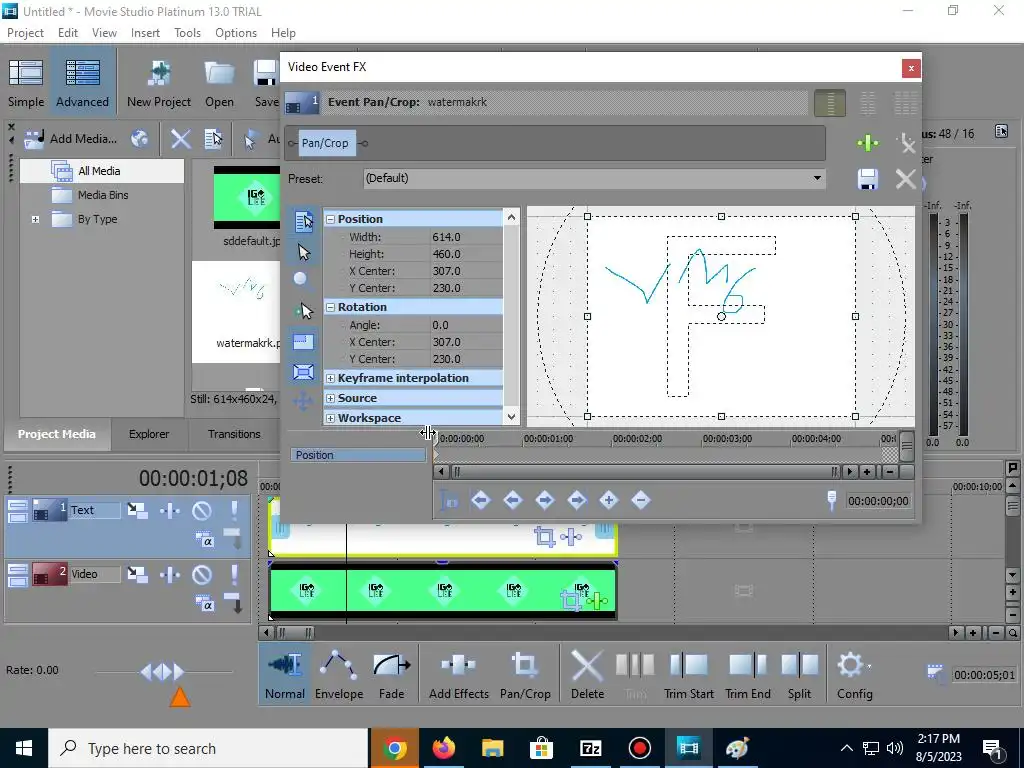The image size is (1024, 768).
Task: Expand Keyframe interpolation section
Action: pyautogui.click(x=330, y=379)
